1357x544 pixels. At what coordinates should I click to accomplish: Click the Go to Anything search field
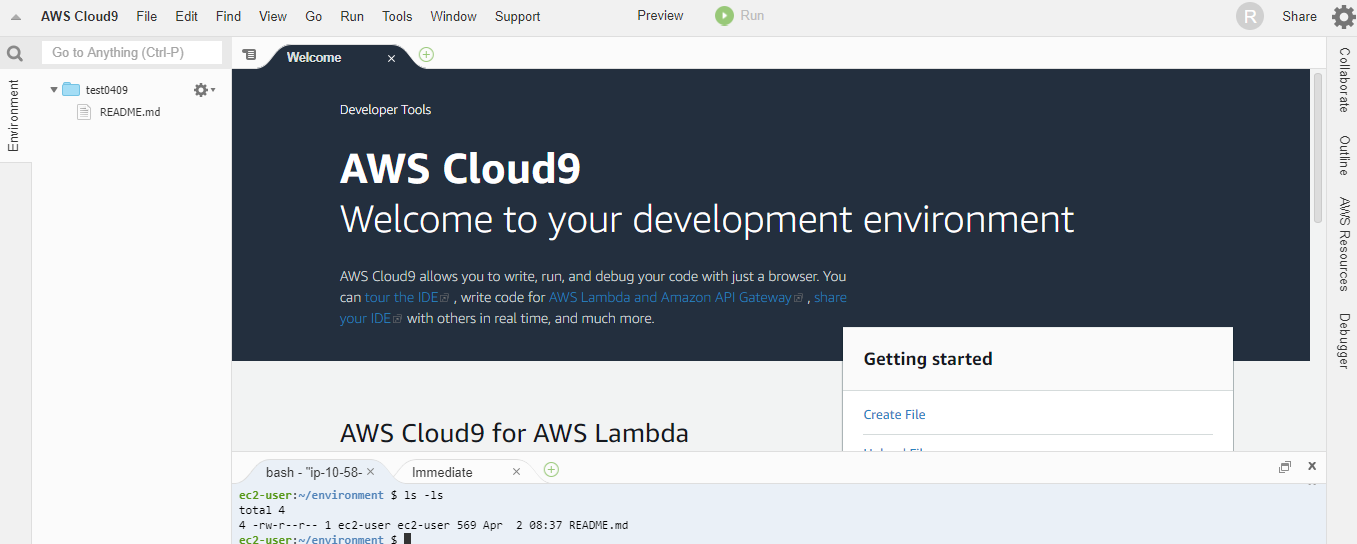132,52
